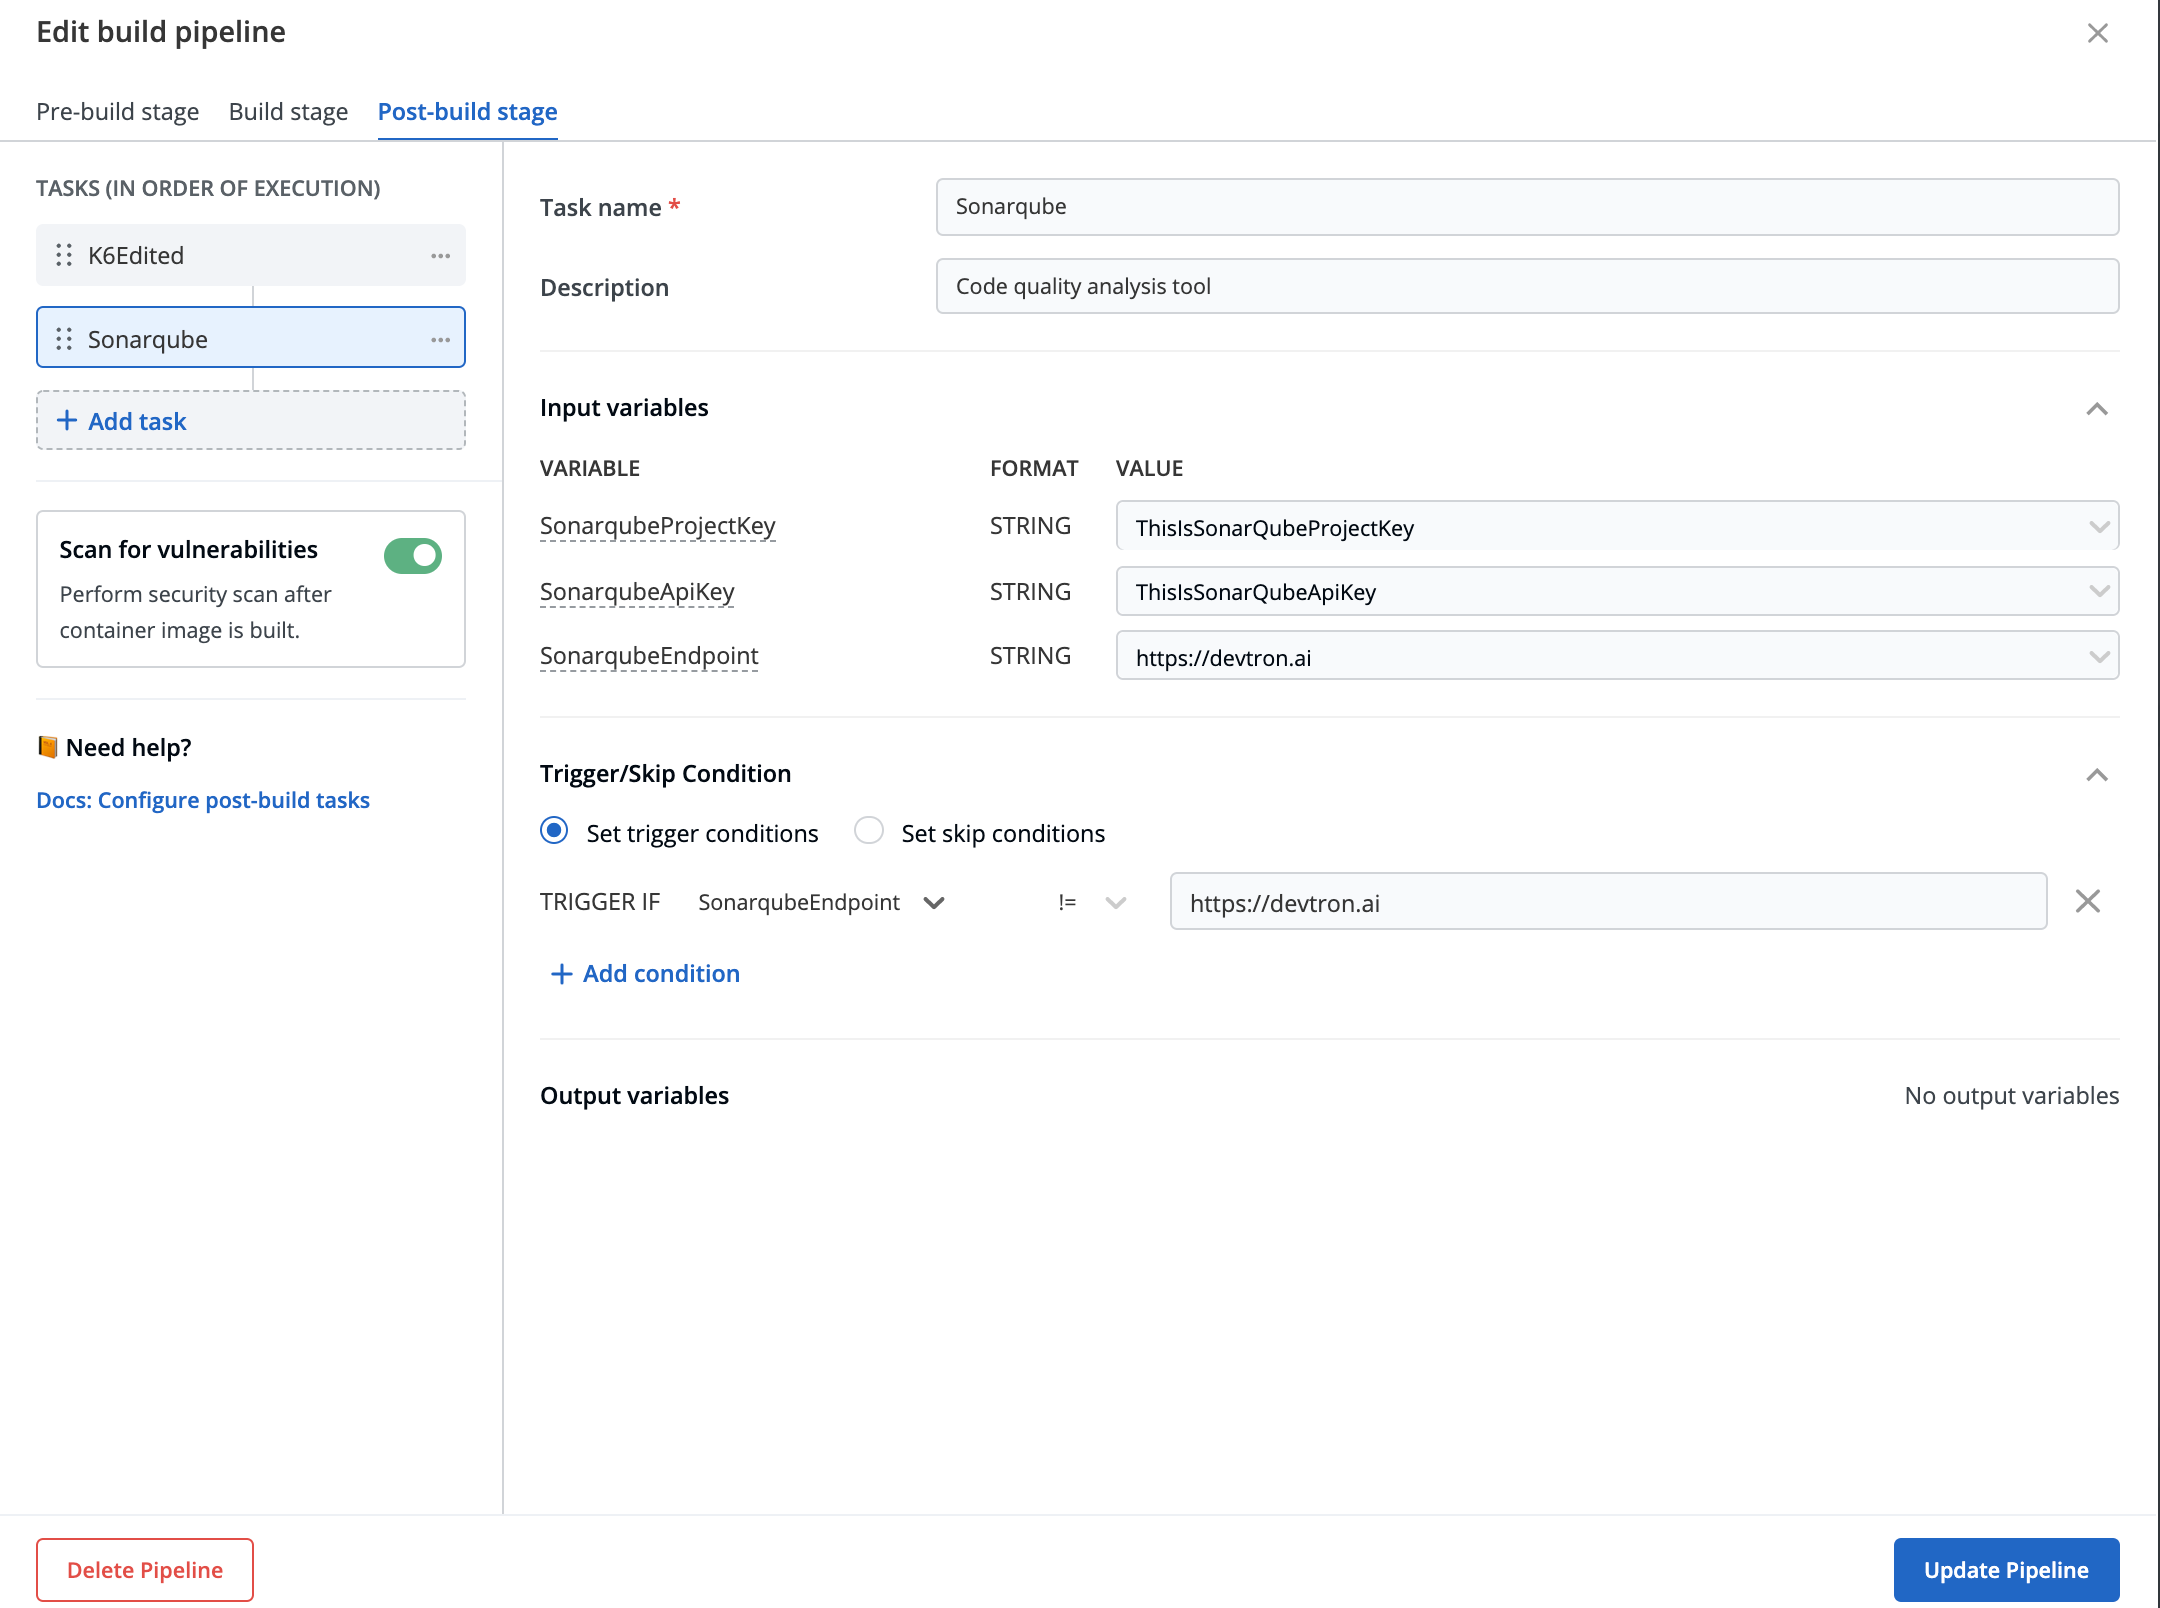
Task: Select the Set trigger conditions radio button
Action: click(554, 831)
